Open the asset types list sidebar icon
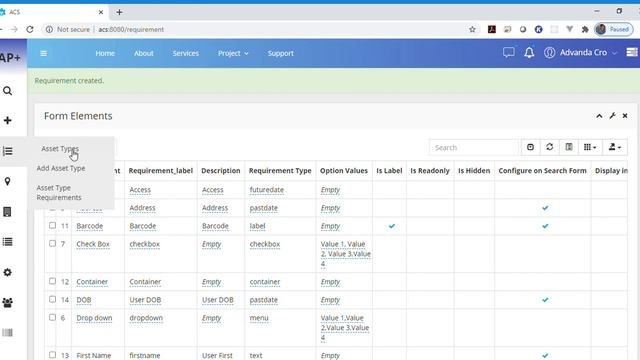 7,151
